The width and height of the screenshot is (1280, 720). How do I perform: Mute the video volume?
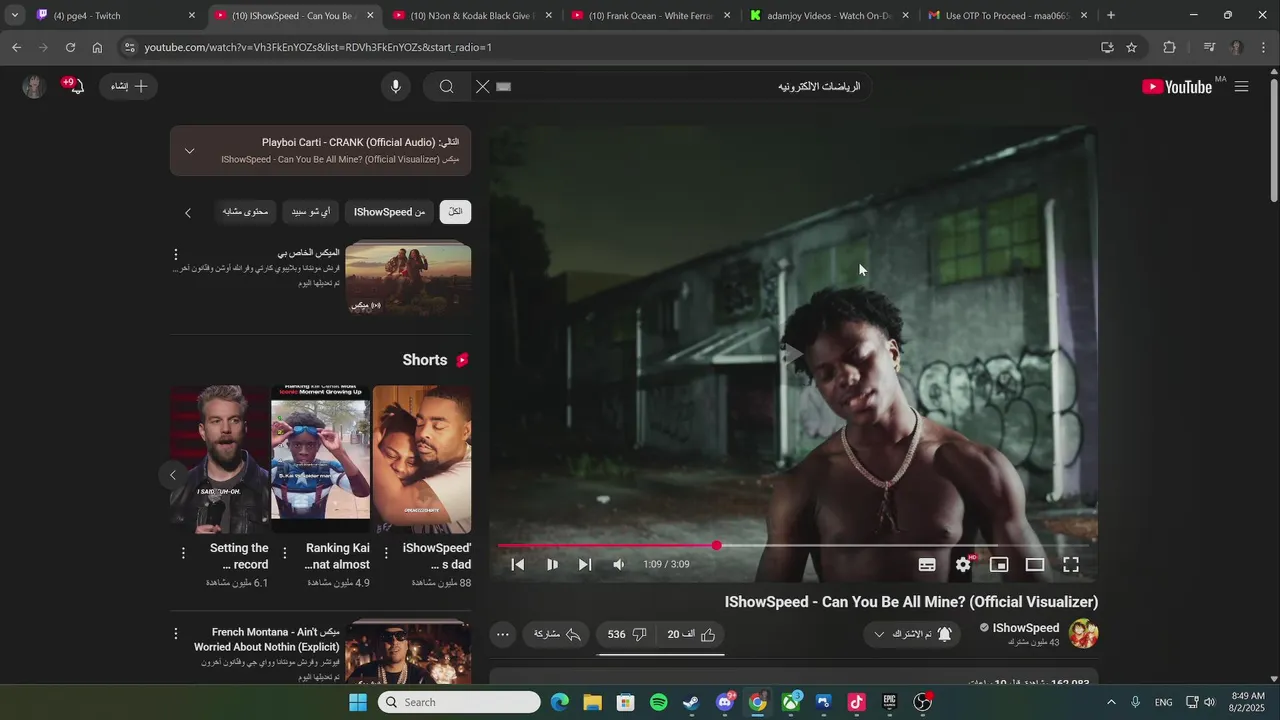click(x=619, y=564)
